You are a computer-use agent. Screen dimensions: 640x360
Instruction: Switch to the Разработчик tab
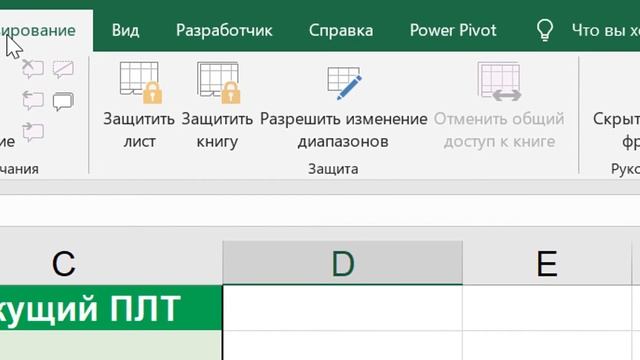[224, 31]
